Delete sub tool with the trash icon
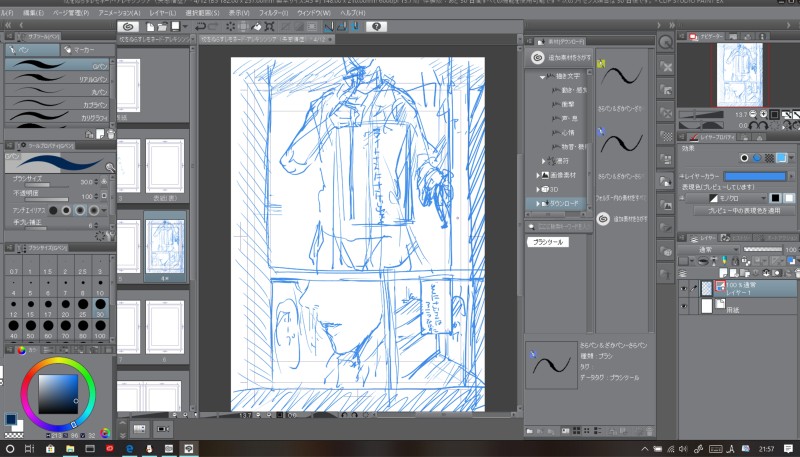This screenshot has width=800, height=457. click(x=111, y=133)
